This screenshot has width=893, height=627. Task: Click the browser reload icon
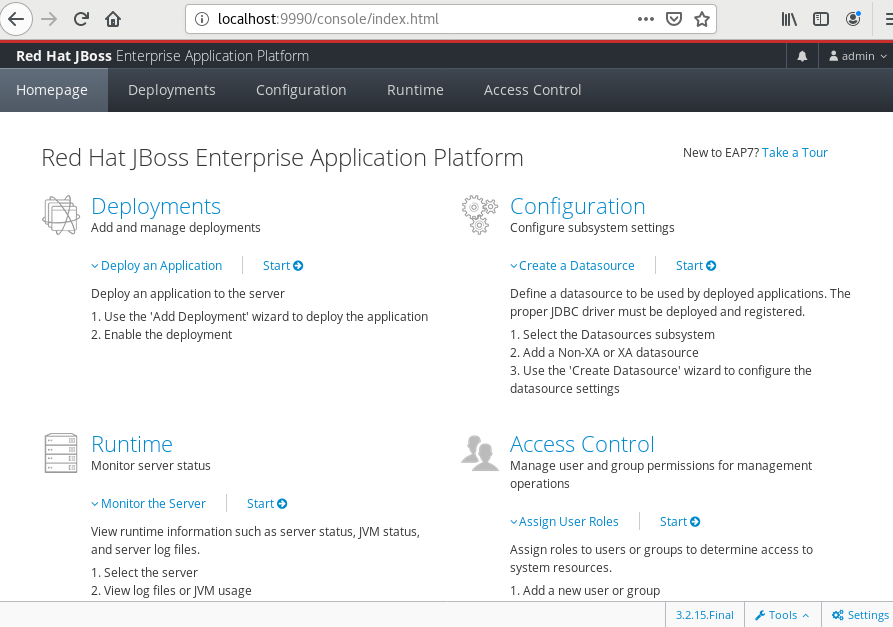pyautogui.click(x=81, y=18)
